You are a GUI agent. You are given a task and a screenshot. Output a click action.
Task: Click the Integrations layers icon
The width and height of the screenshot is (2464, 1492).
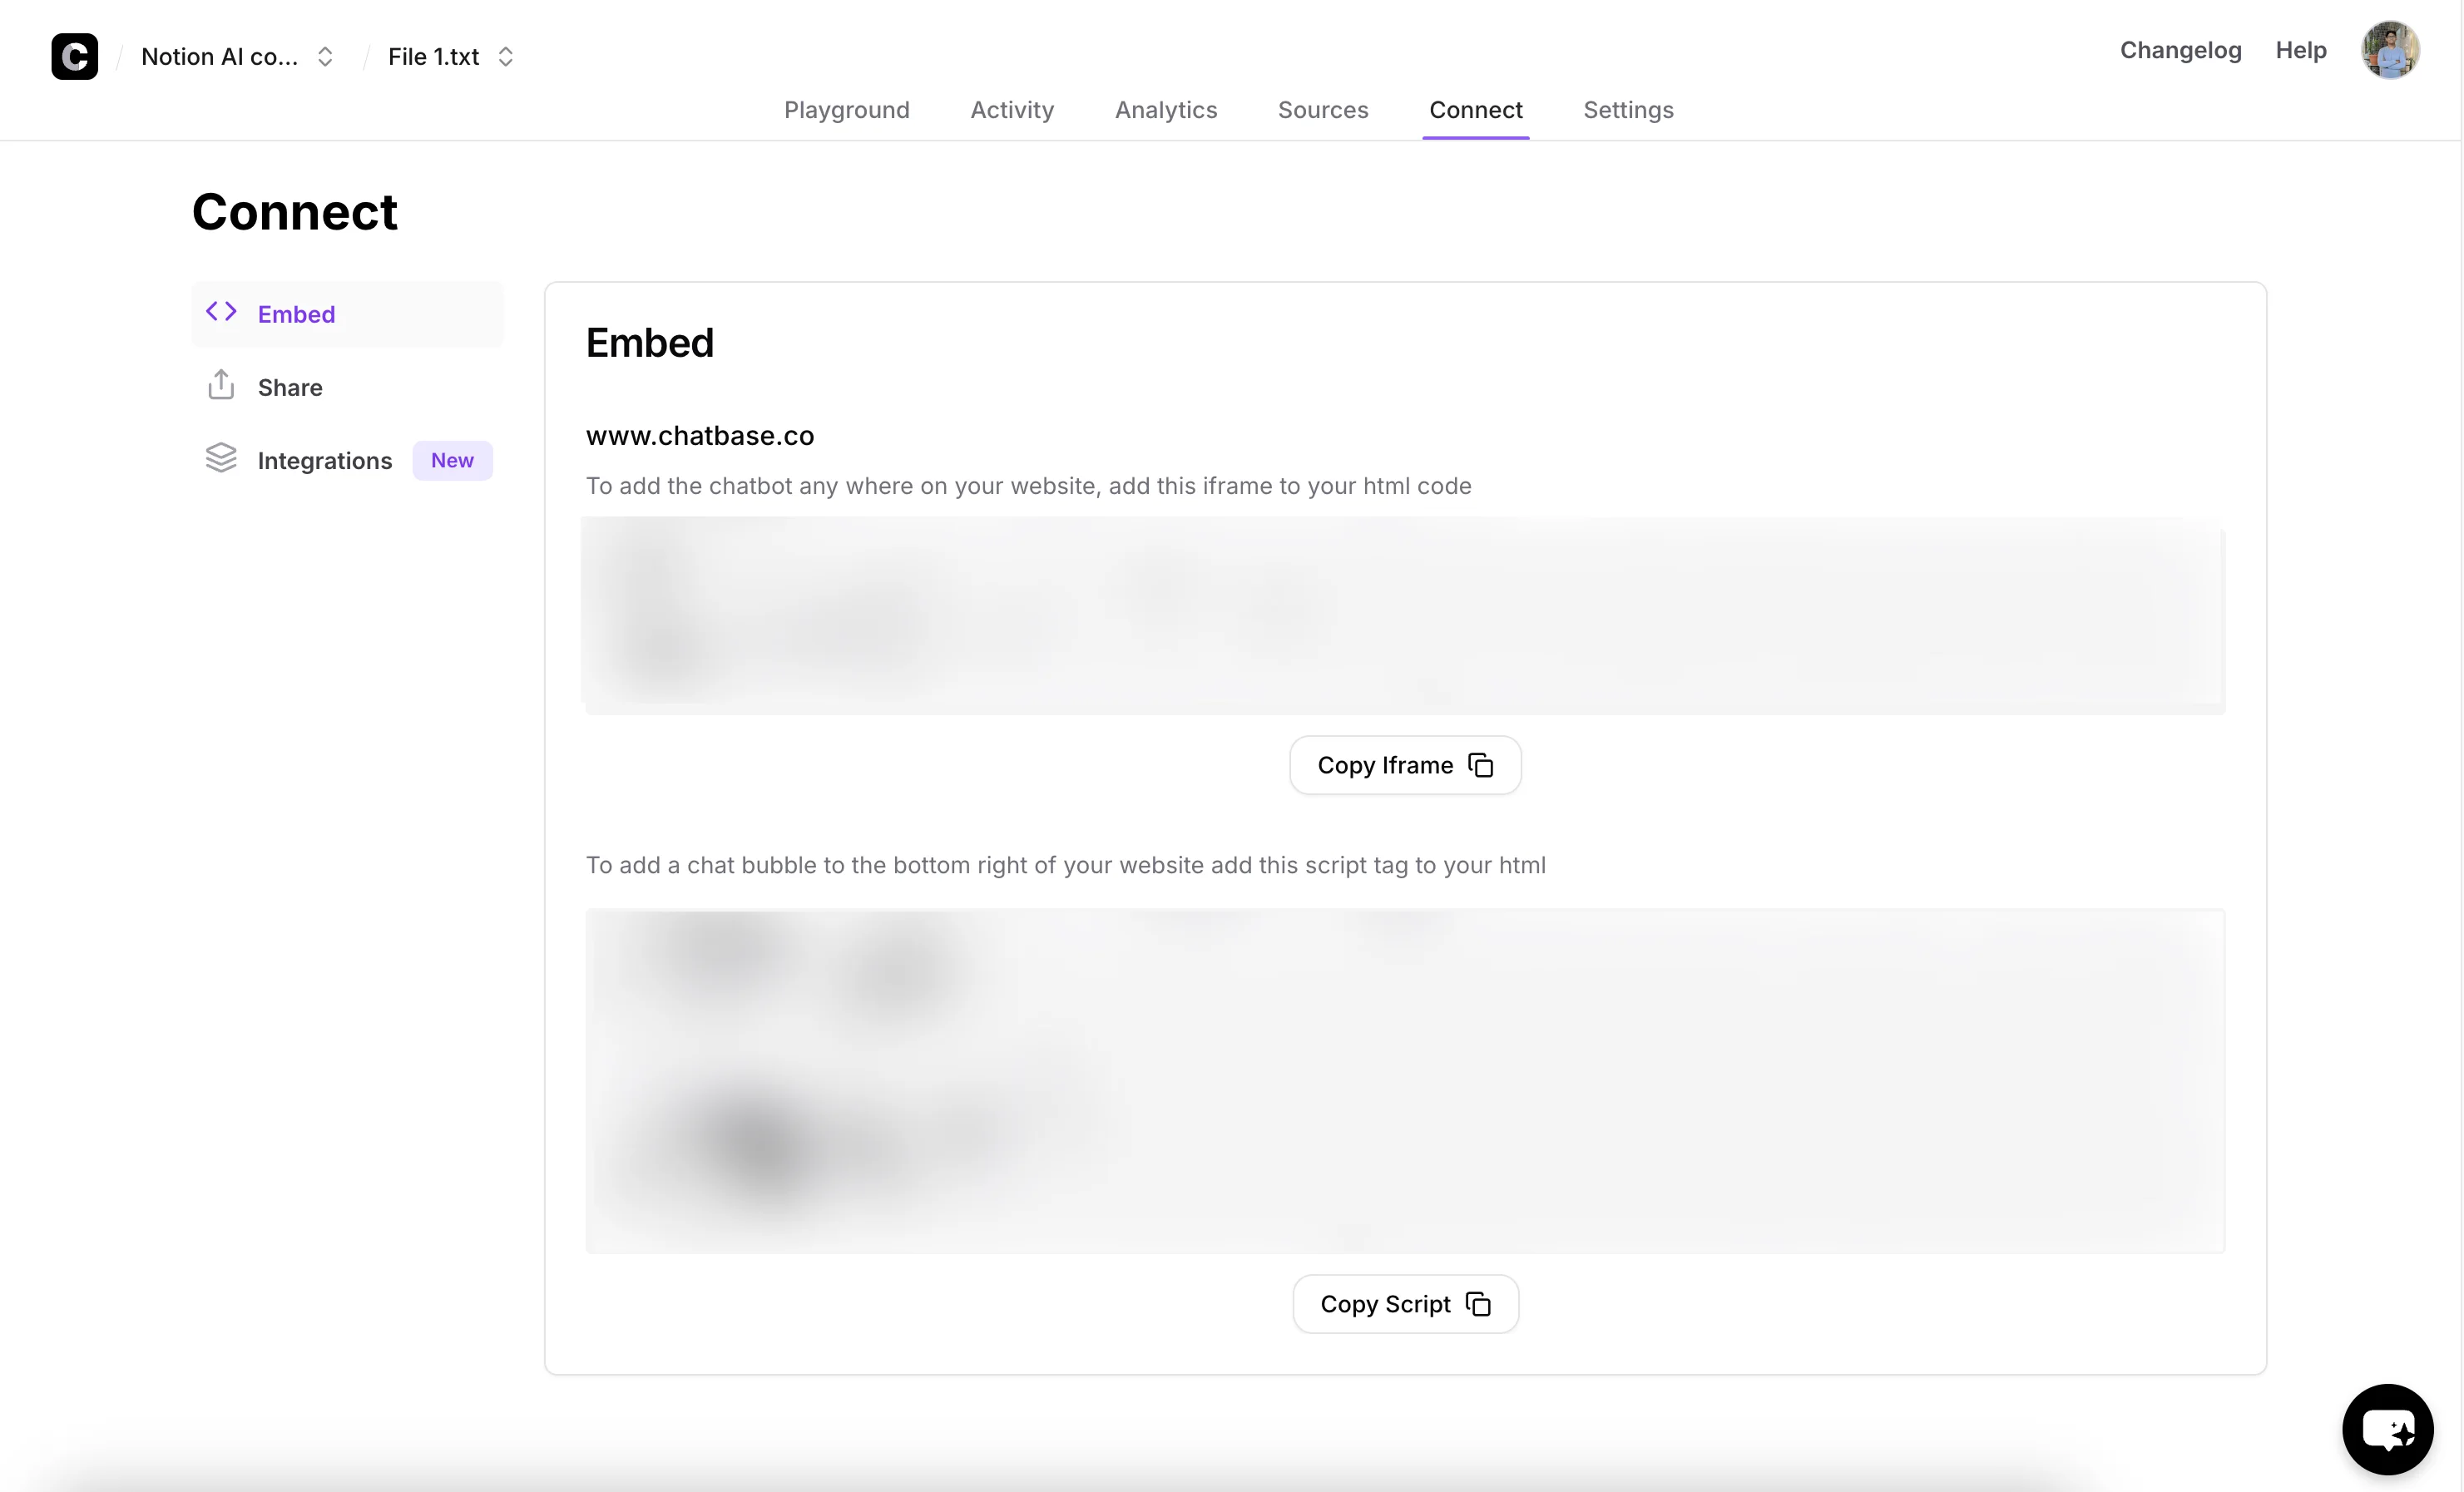click(x=221, y=458)
